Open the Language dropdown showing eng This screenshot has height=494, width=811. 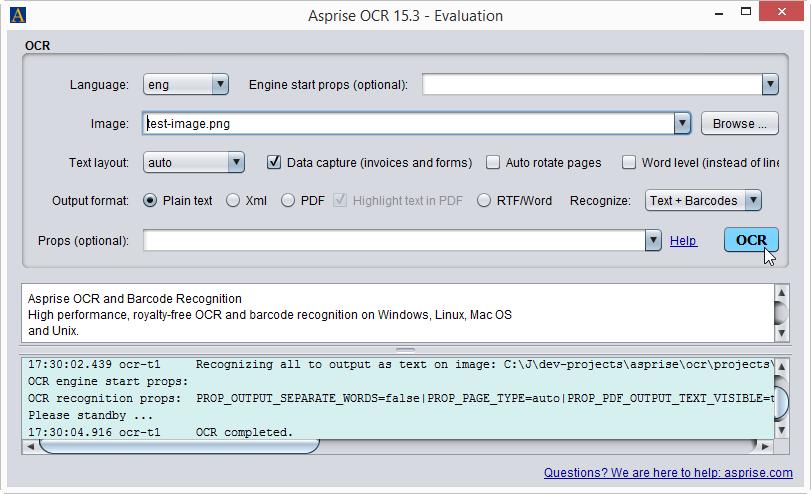click(x=186, y=85)
